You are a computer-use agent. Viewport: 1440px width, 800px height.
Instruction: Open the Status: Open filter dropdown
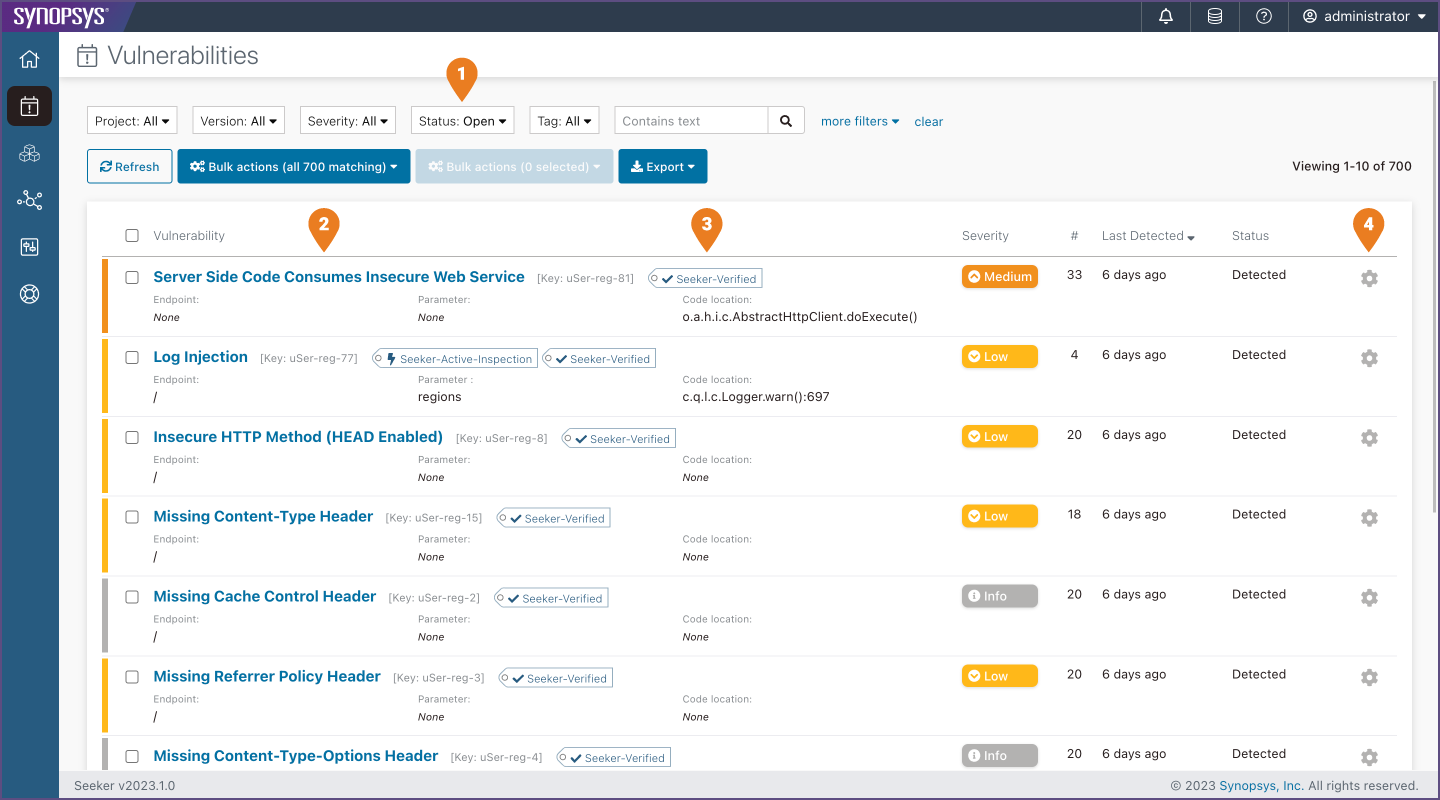(462, 121)
